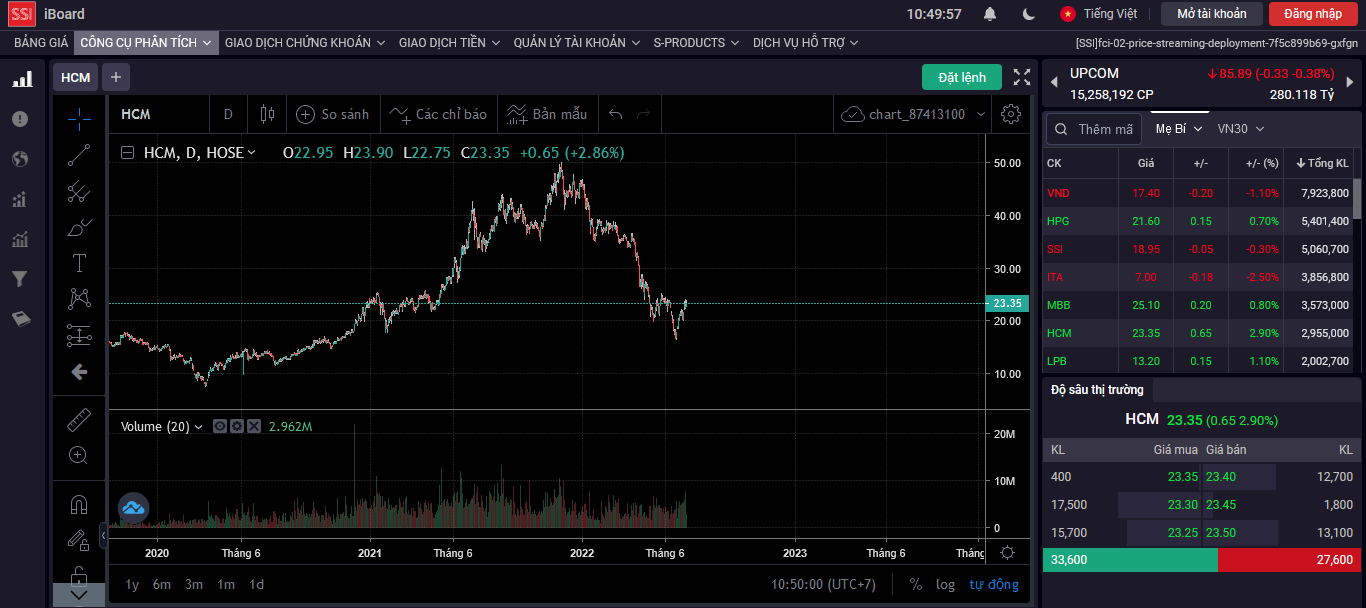Toggle tự động auto scale
The height and width of the screenshot is (608, 1366).
pos(994,584)
